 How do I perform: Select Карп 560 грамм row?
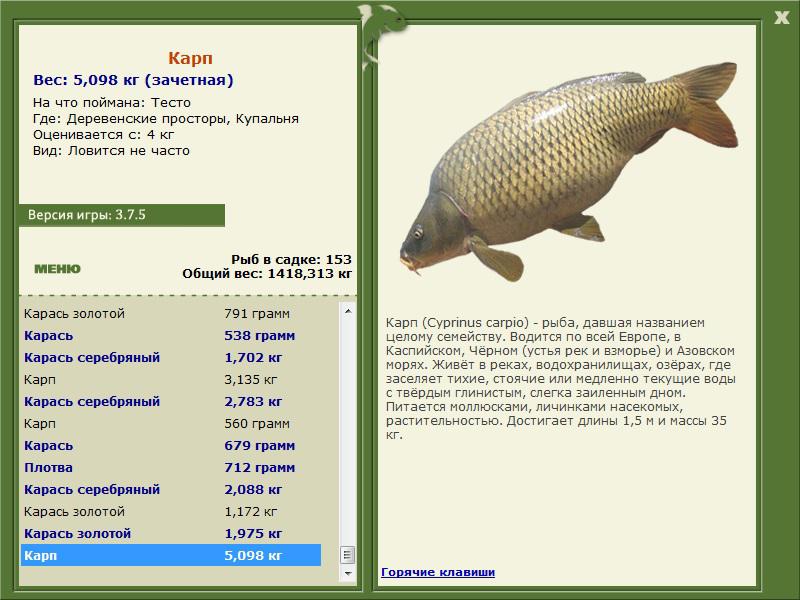(x=171, y=423)
